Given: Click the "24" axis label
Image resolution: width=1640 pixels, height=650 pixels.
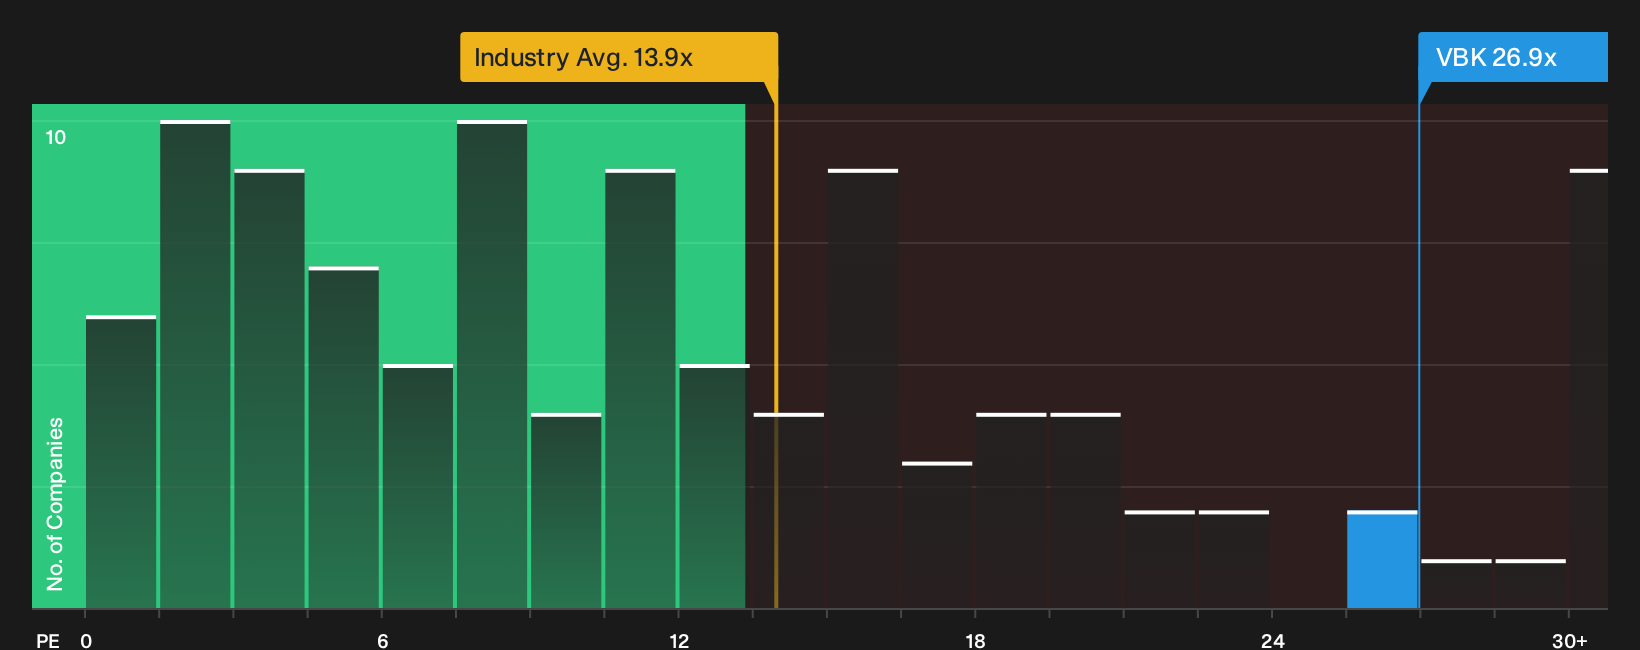Looking at the screenshot, I should click(1272, 640).
